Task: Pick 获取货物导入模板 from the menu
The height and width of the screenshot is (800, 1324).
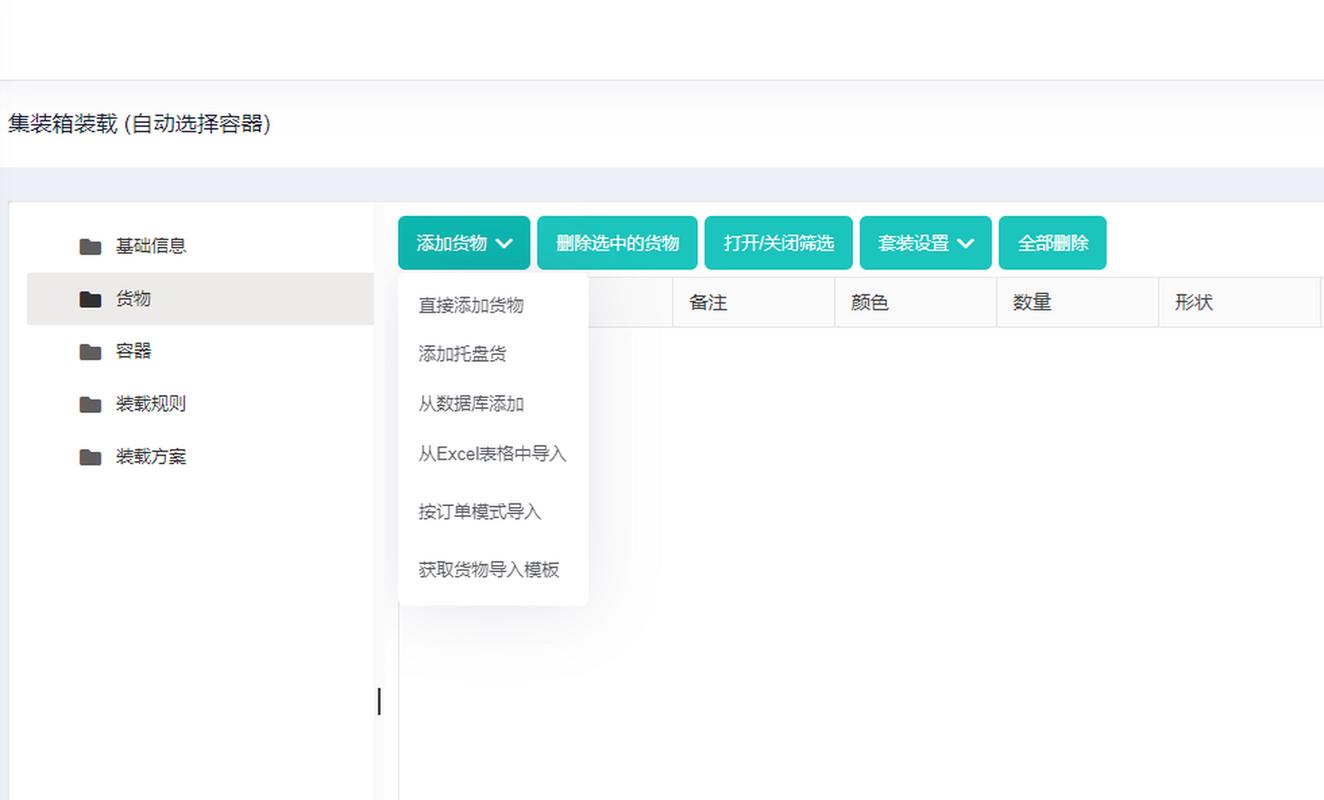Action: [x=493, y=570]
